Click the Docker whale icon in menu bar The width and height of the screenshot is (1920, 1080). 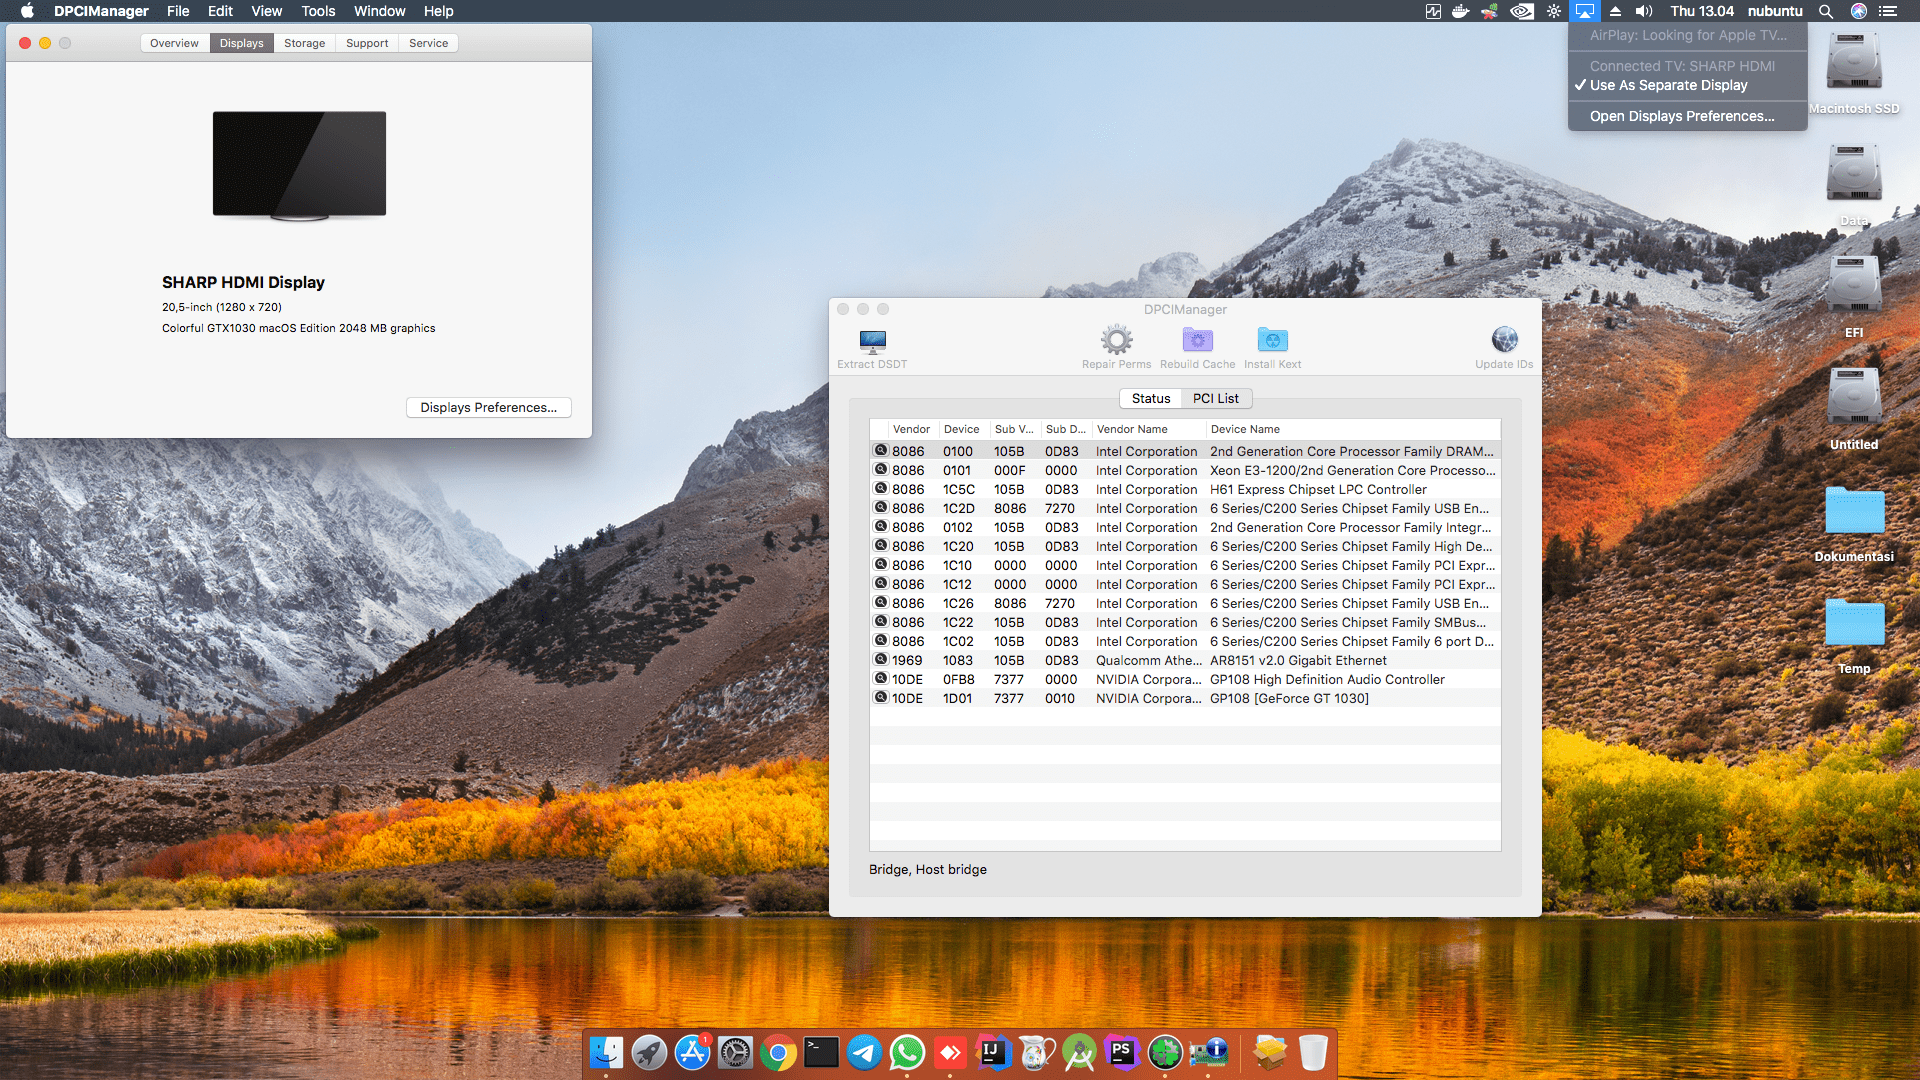tap(1460, 11)
